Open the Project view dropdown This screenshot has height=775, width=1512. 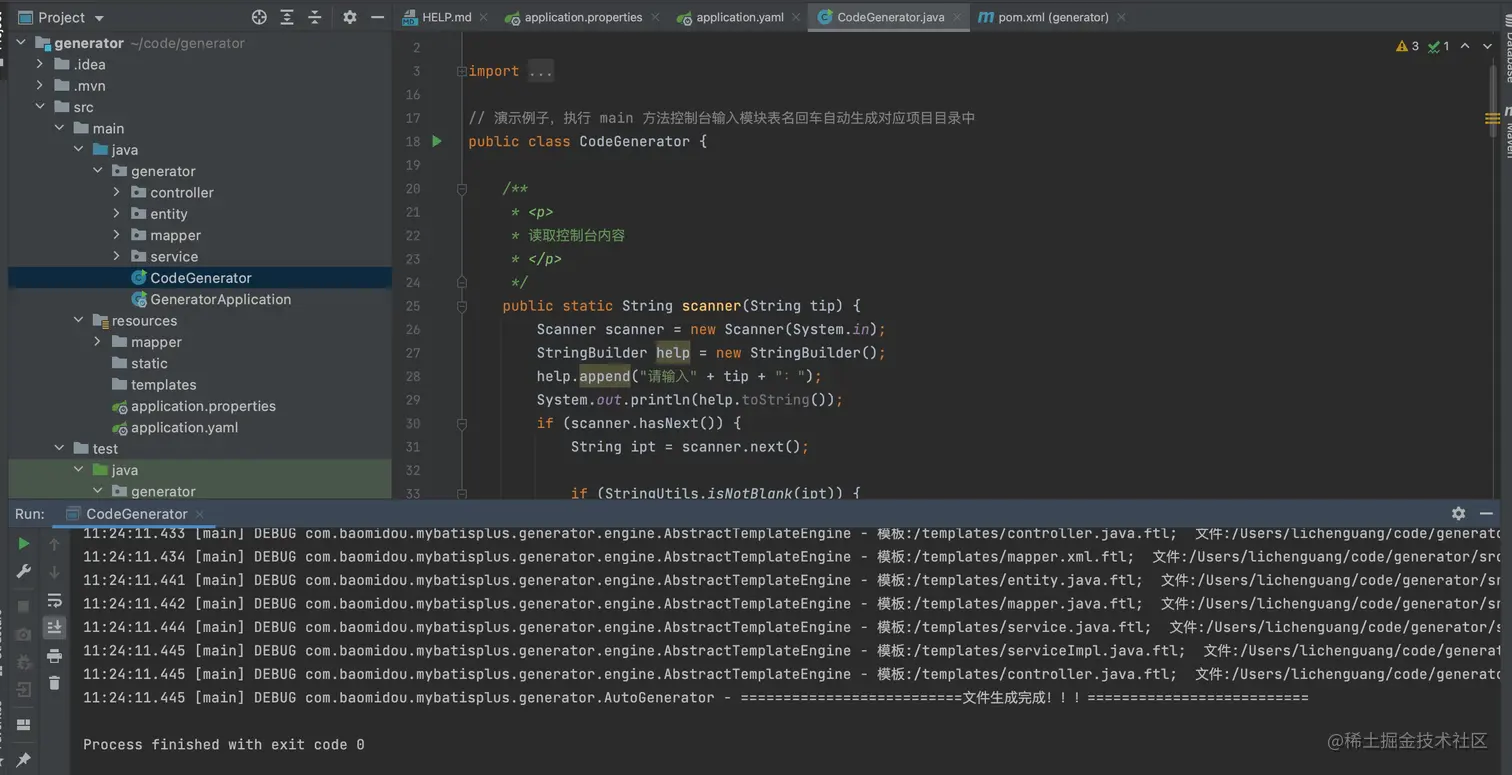point(98,18)
